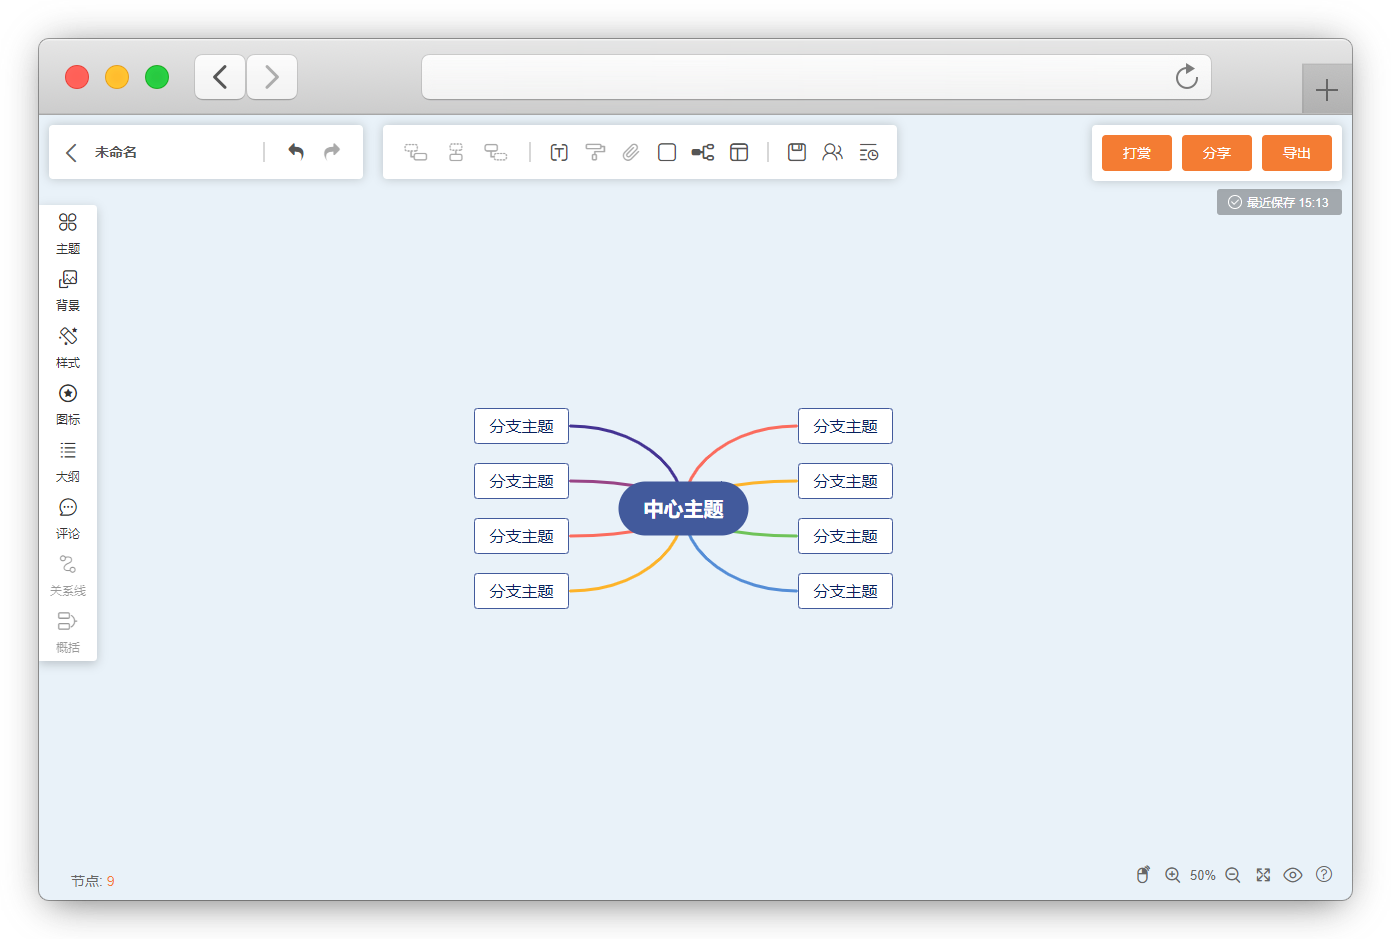Screen dimensions: 1391x939
Task: Open the collaborators people icon
Action: [833, 152]
